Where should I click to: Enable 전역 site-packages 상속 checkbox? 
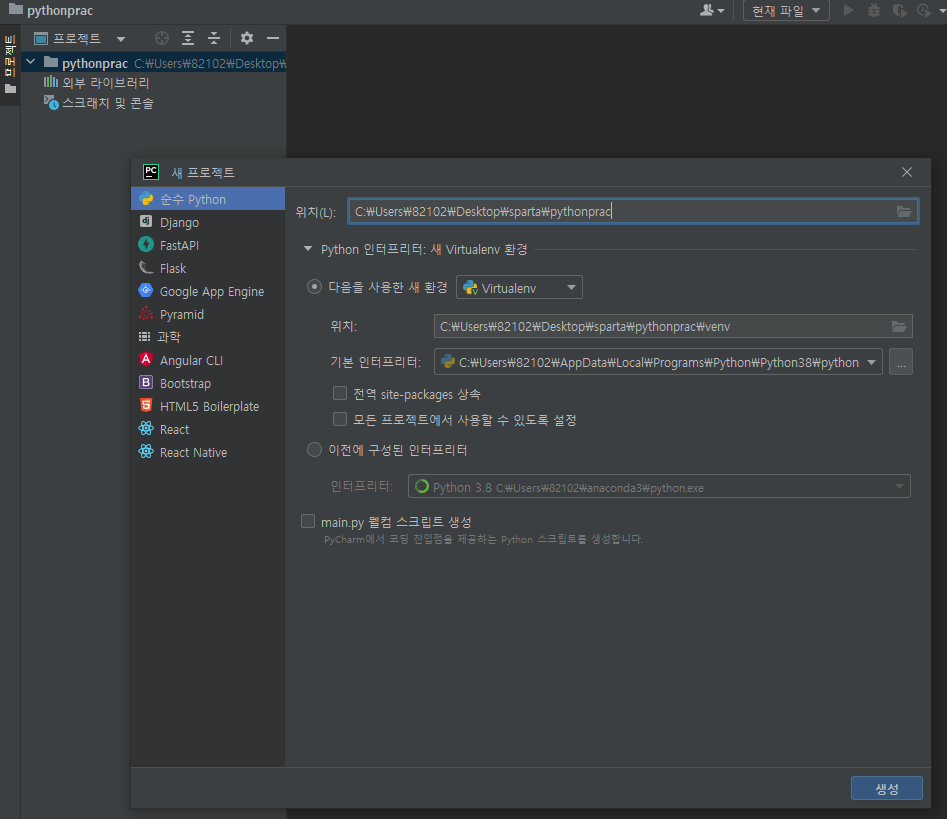tap(340, 394)
